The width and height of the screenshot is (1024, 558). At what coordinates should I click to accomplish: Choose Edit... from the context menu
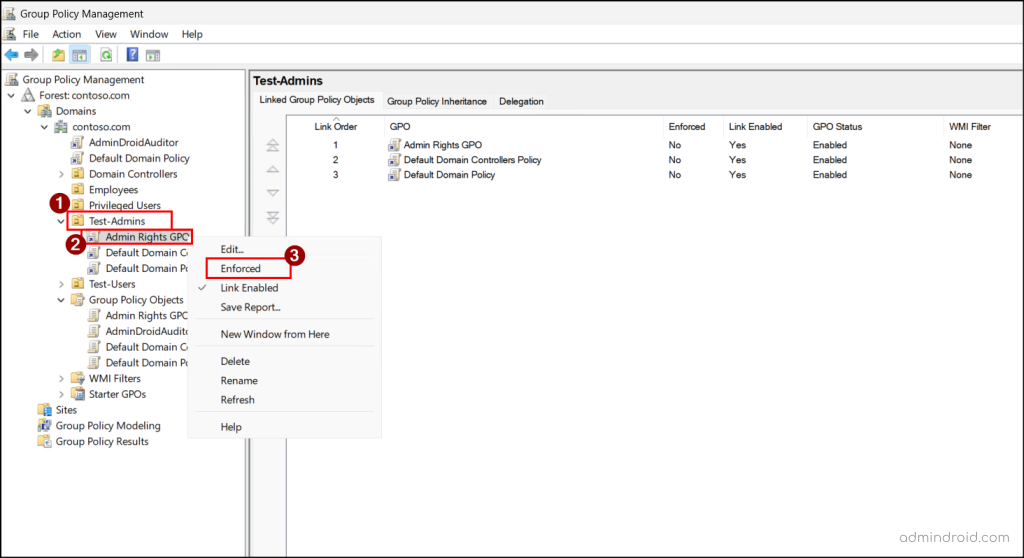(232, 249)
